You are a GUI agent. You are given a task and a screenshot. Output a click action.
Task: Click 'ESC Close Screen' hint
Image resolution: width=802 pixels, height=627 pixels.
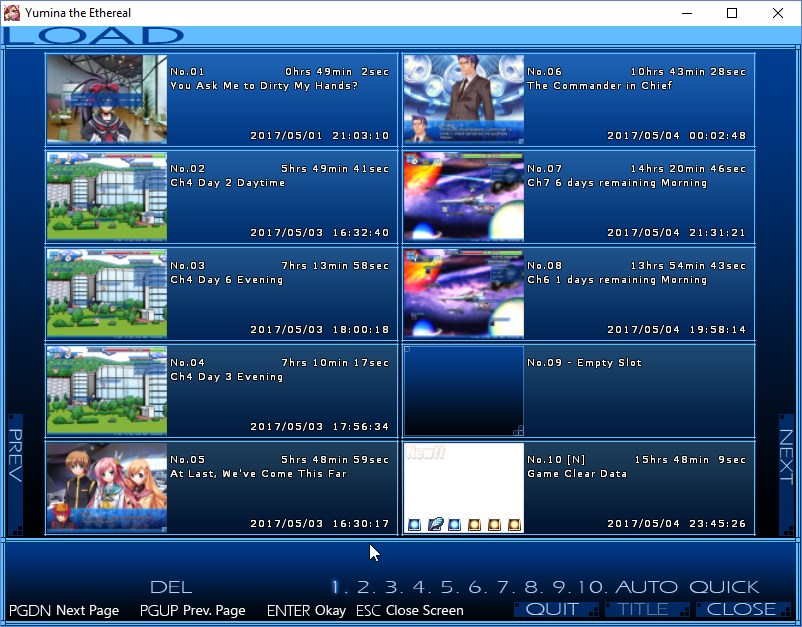(x=410, y=610)
